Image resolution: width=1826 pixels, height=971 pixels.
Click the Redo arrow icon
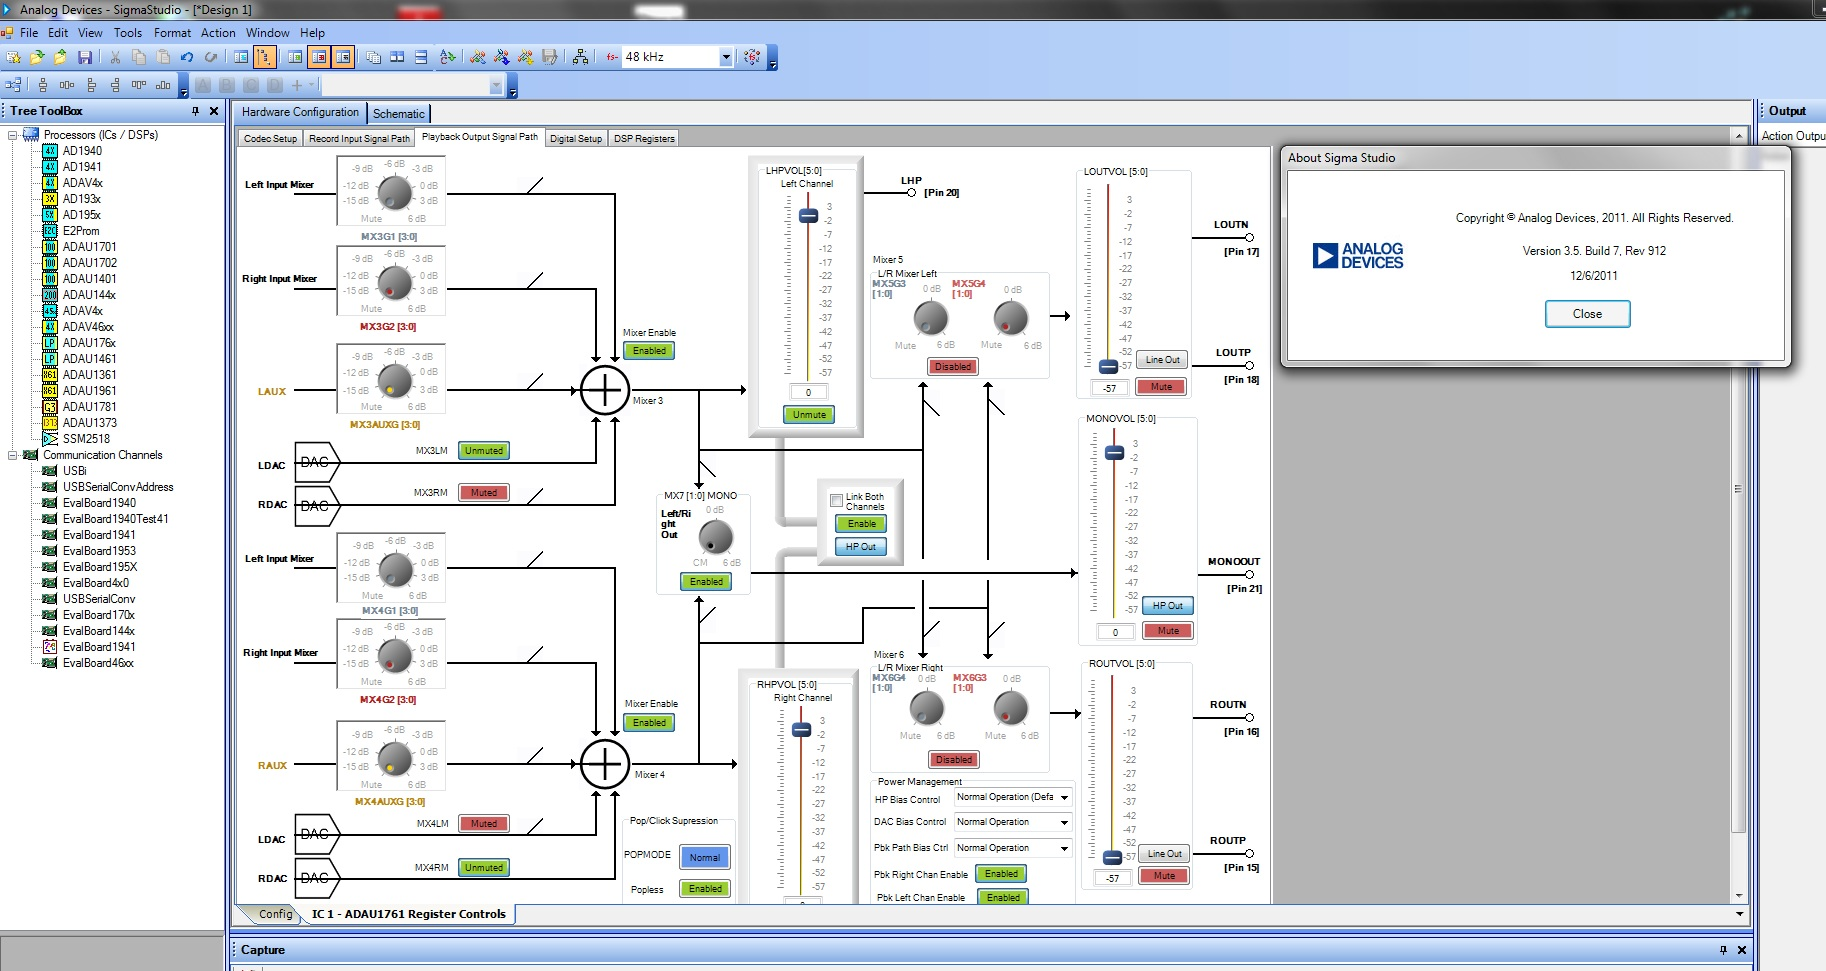tap(210, 57)
